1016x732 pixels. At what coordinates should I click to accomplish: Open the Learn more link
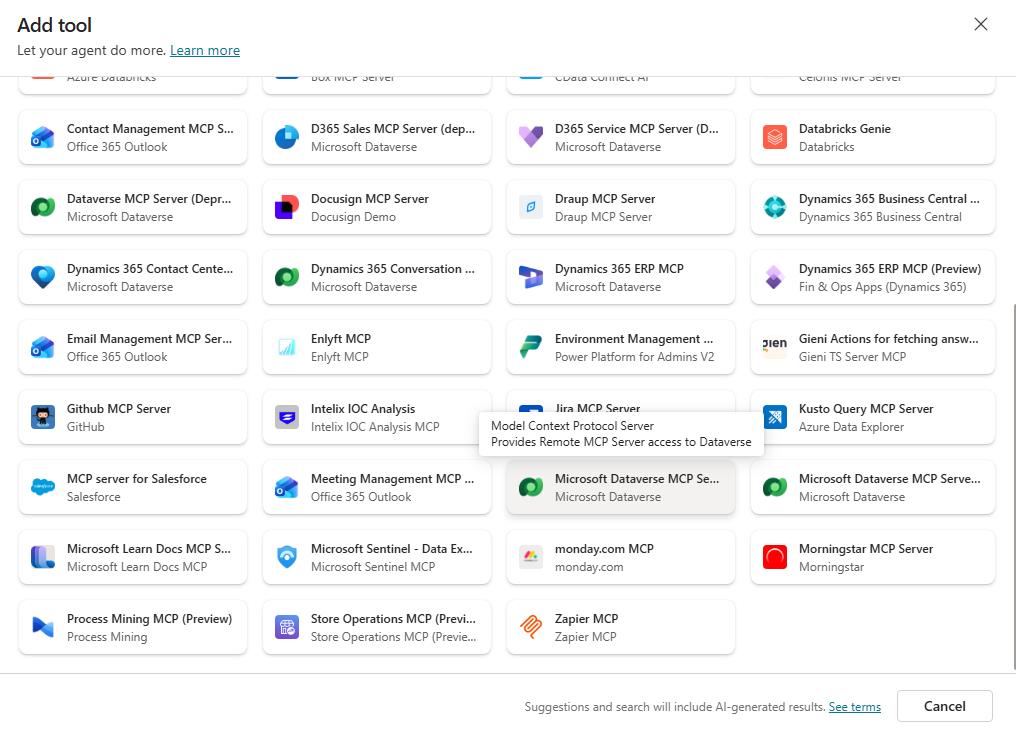click(204, 51)
